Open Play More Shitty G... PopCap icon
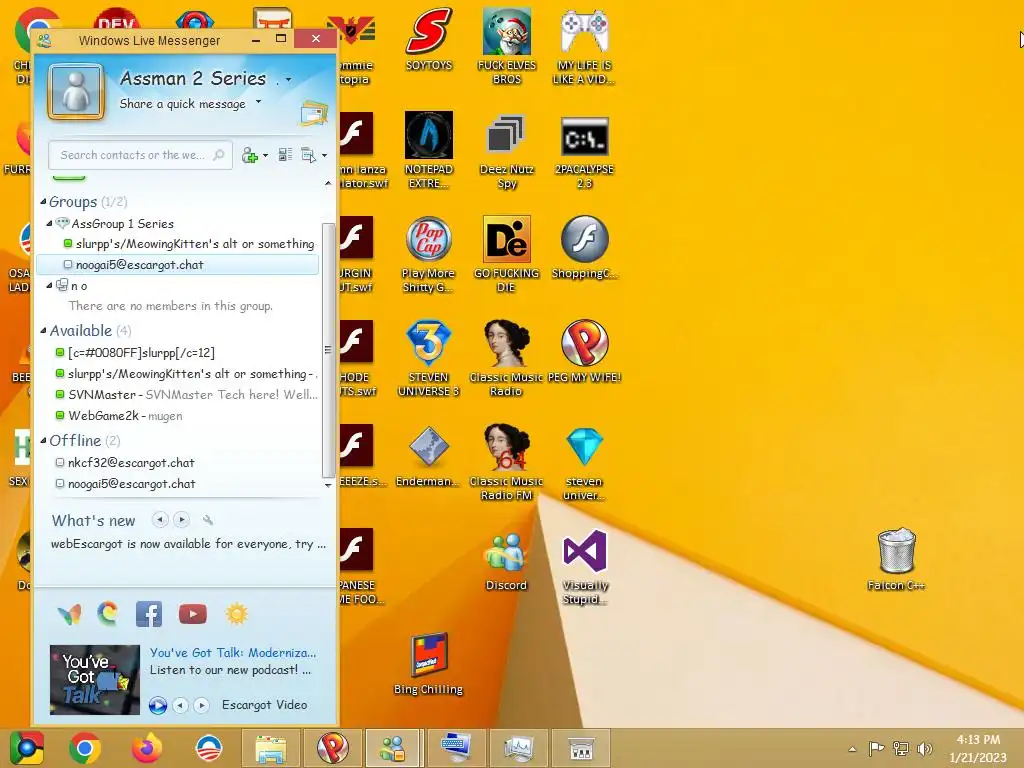The height and width of the screenshot is (768, 1024). pyautogui.click(x=428, y=254)
